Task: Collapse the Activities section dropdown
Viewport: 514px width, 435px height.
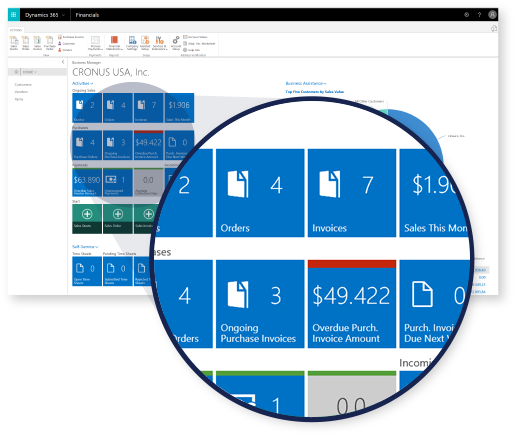Action: coord(82,83)
